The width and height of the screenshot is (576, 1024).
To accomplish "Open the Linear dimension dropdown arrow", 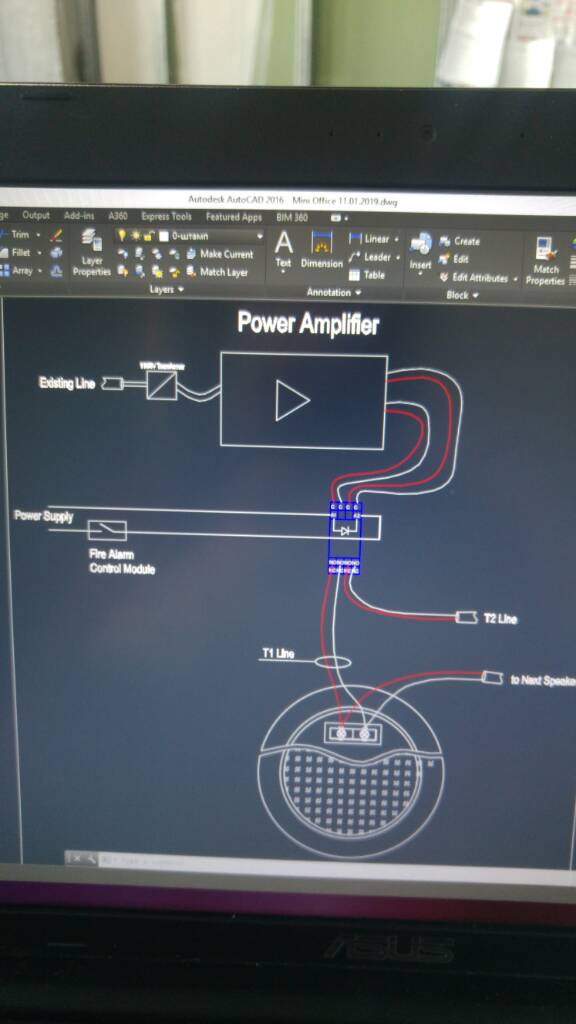I will click(396, 240).
